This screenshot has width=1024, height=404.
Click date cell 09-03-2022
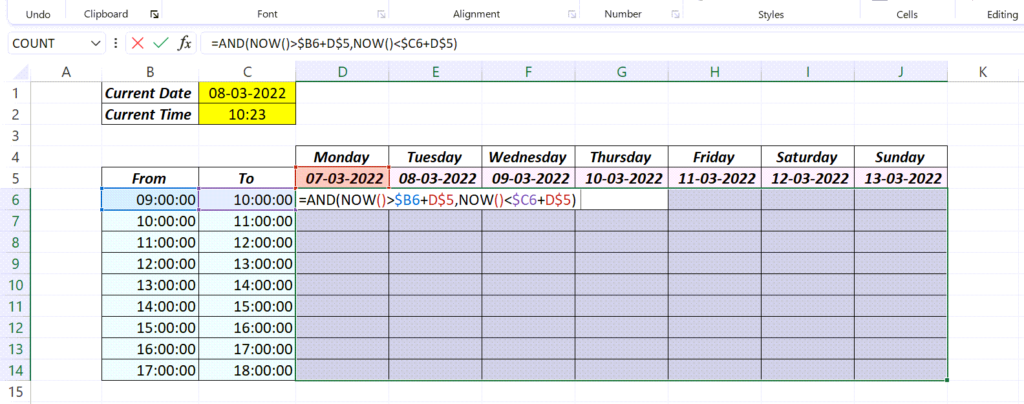(x=528, y=178)
